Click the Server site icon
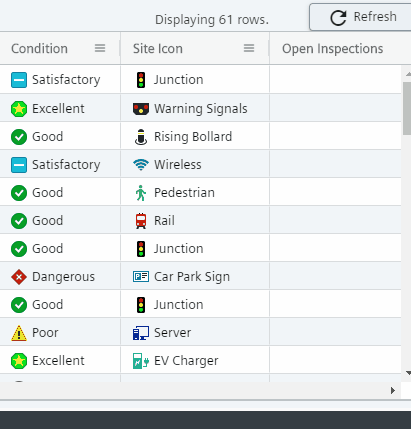 click(x=141, y=333)
